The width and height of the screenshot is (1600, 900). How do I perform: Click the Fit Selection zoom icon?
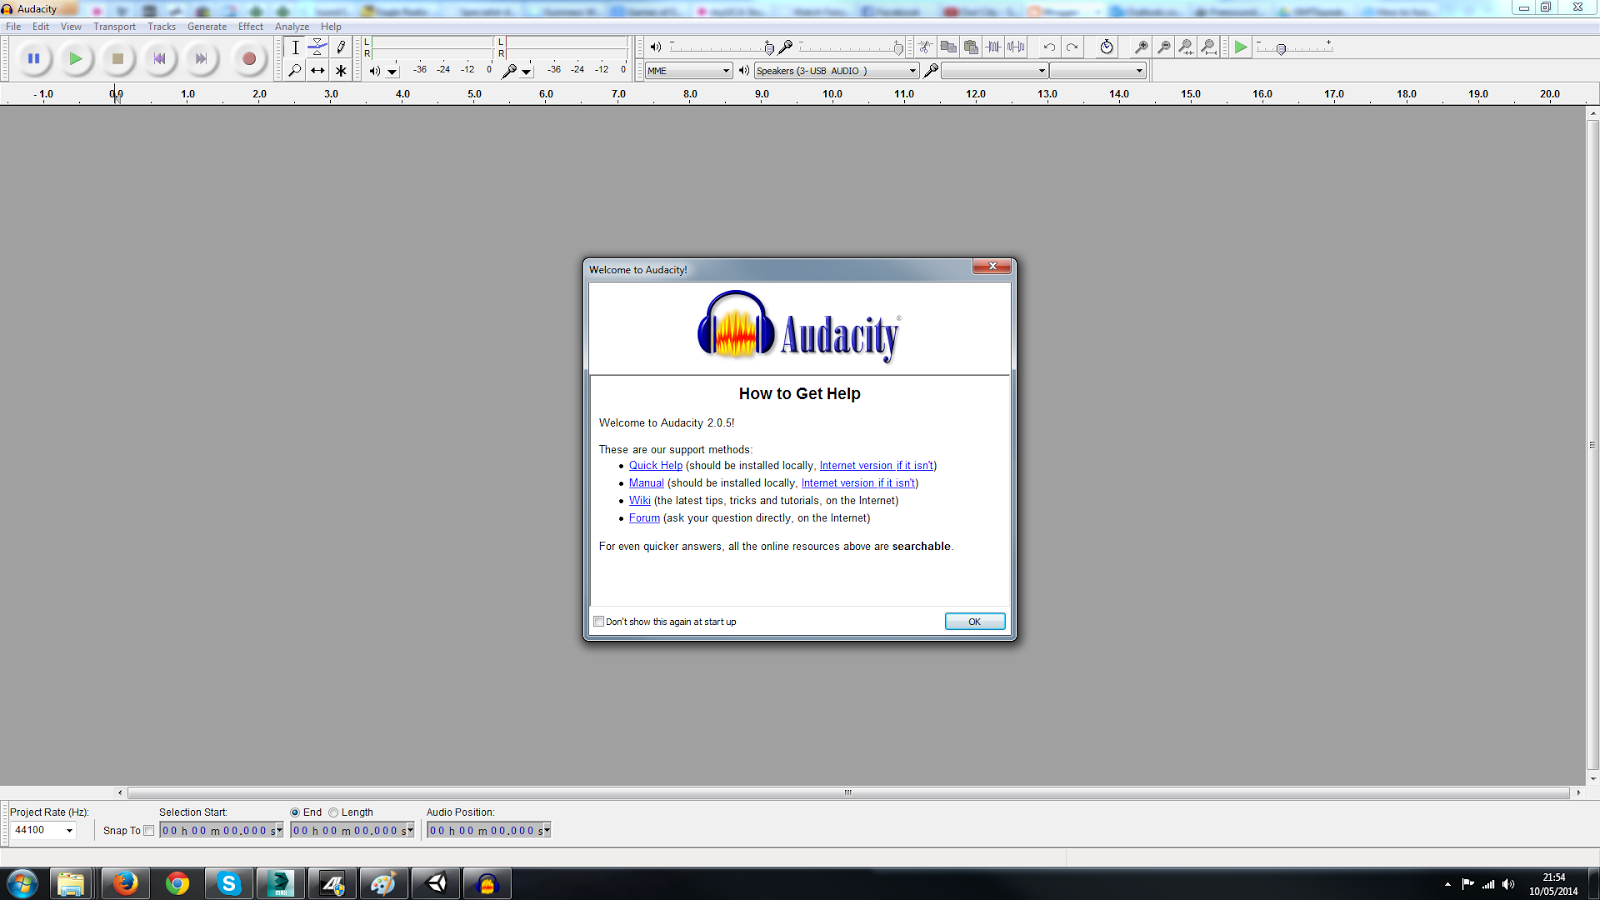point(1186,47)
